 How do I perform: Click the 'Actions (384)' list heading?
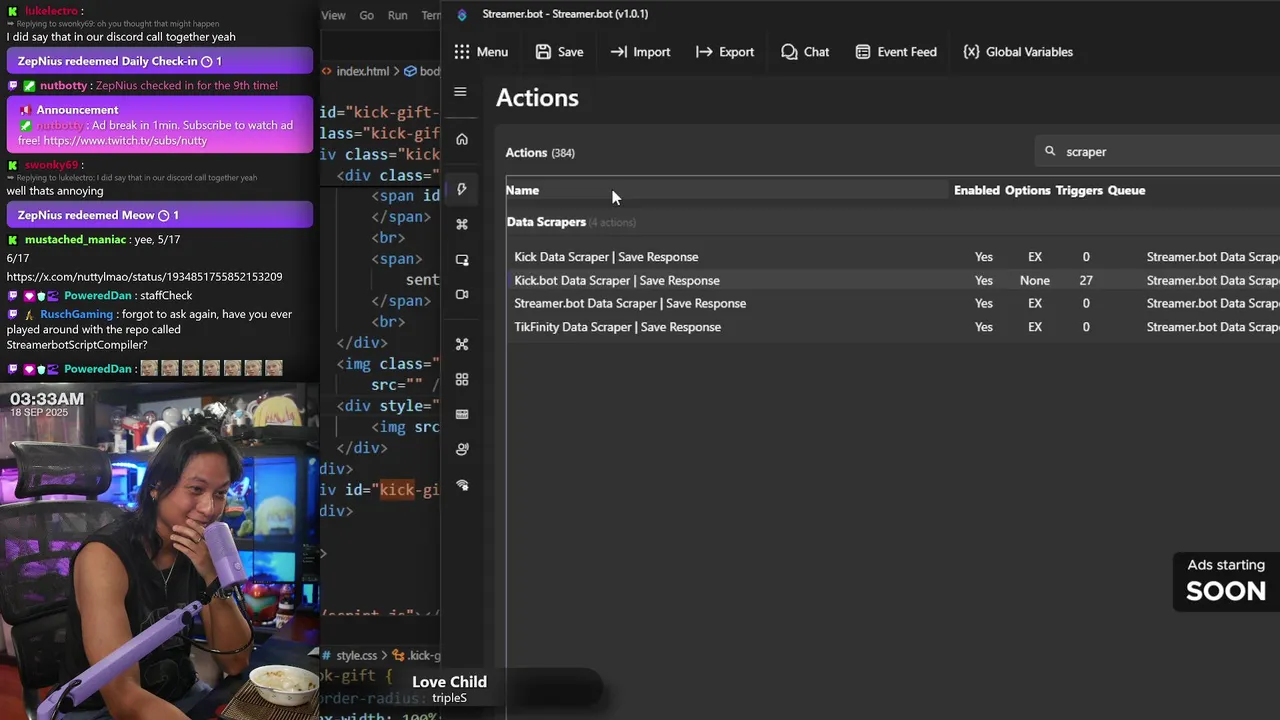pyautogui.click(x=540, y=153)
